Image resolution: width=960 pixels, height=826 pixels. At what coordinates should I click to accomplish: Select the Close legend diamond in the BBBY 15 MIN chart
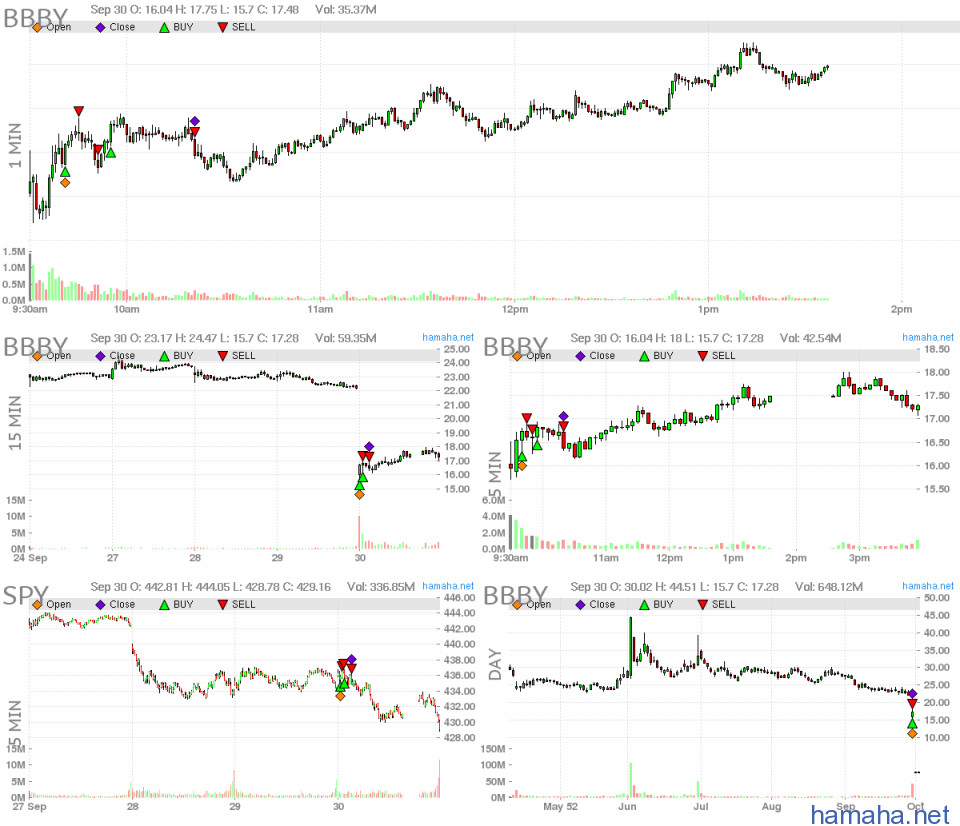coord(100,356)
